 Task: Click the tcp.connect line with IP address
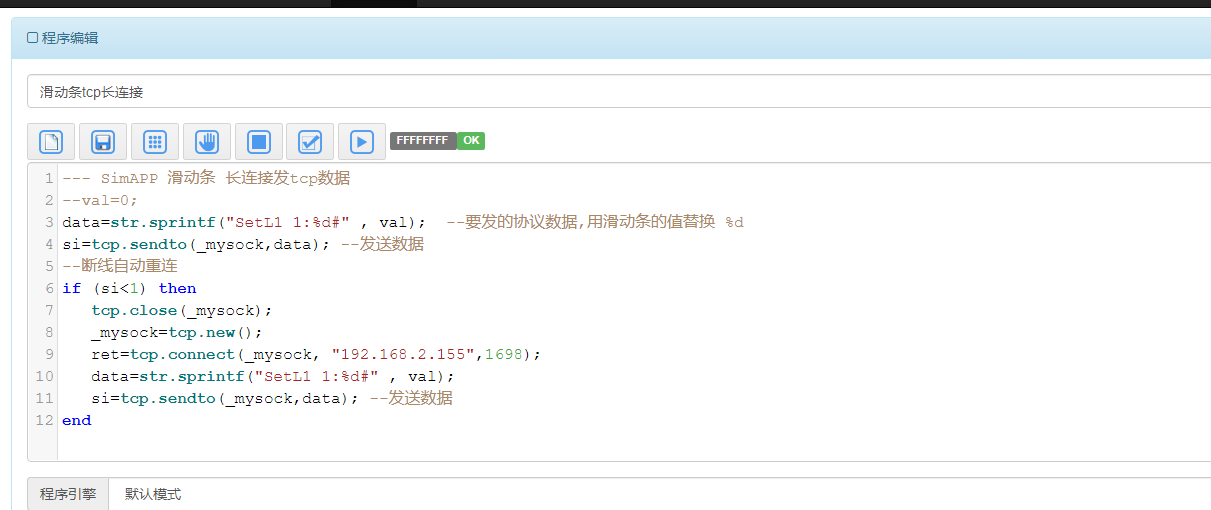click(316, 354)
